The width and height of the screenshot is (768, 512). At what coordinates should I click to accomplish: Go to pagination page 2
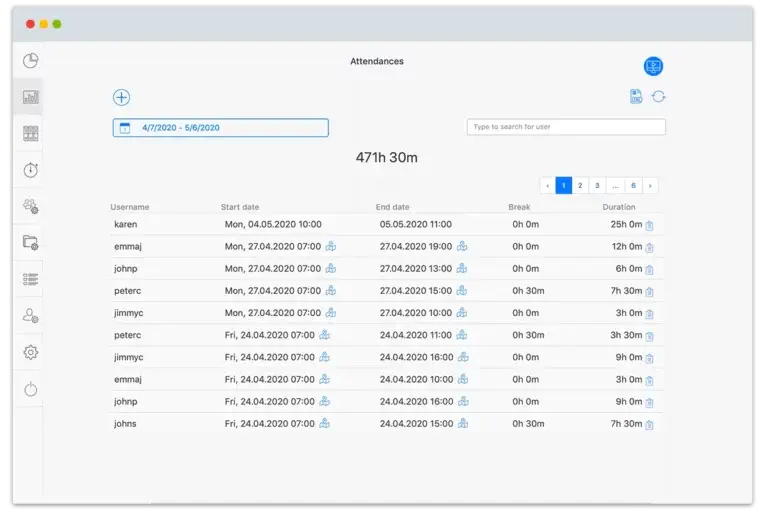[x=580, y=186]
